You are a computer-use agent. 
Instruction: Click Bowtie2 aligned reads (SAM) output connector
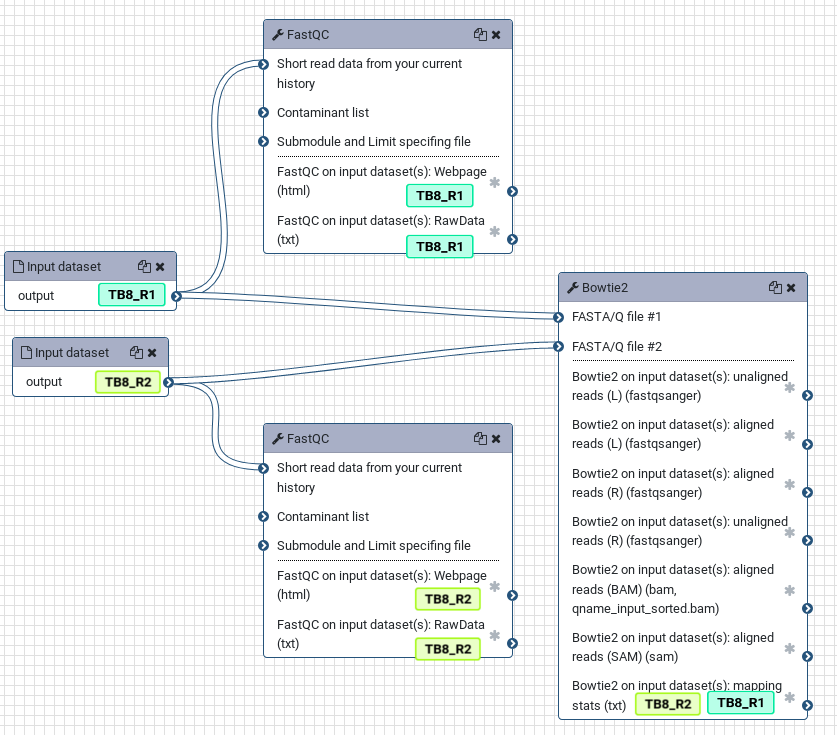tap(808, 656)
